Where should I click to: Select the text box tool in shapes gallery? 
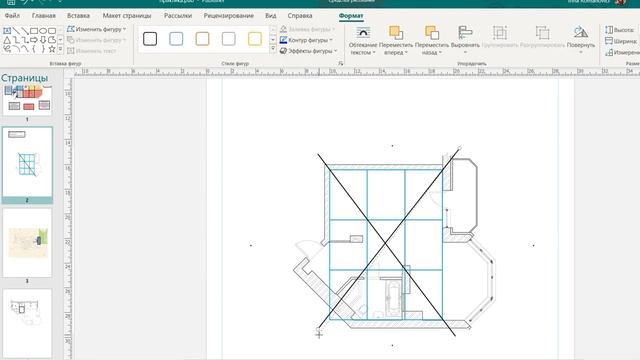tap(7, 31)
